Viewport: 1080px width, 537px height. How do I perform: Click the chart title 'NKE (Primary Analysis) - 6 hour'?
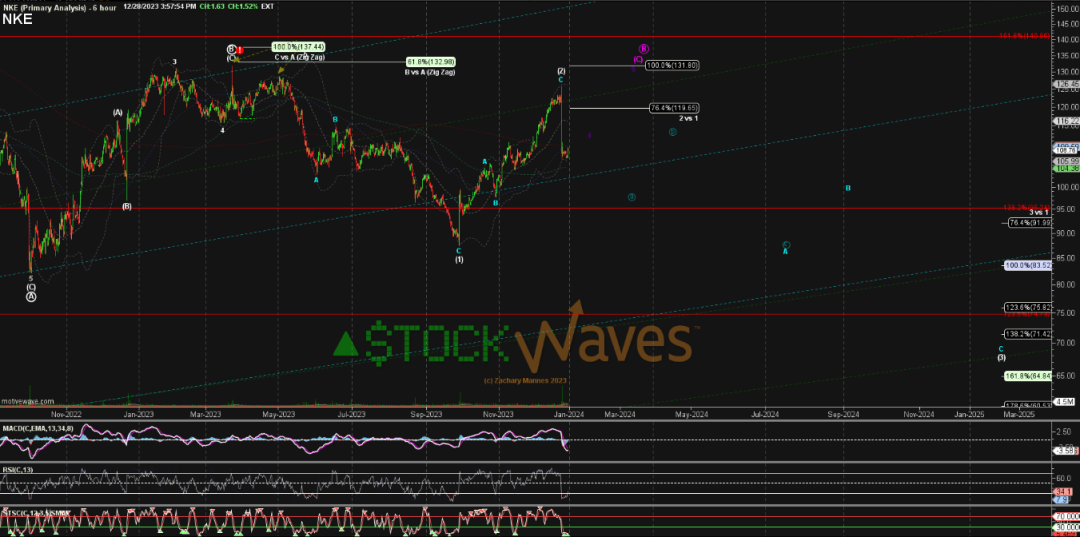click(59, 6)
